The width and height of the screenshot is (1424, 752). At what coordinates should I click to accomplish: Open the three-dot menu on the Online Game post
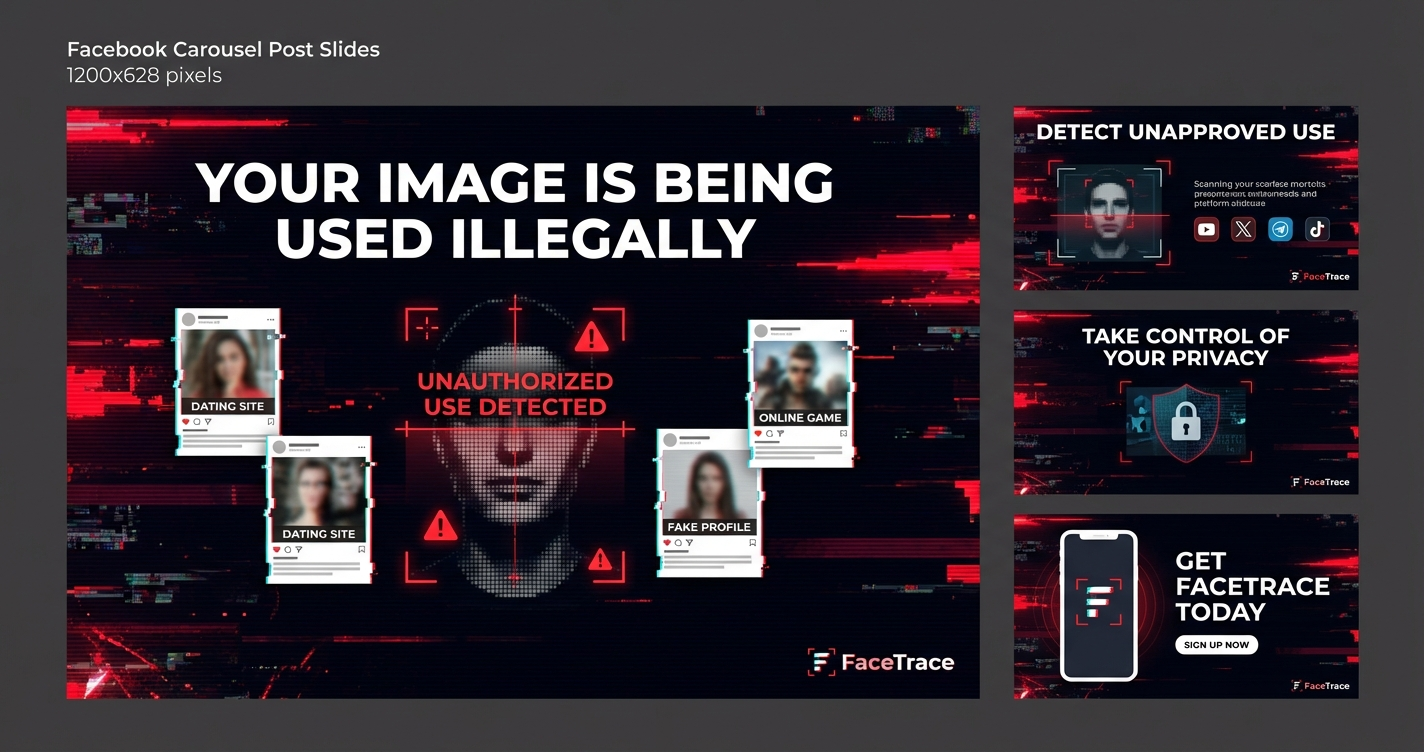coord(841,330)
